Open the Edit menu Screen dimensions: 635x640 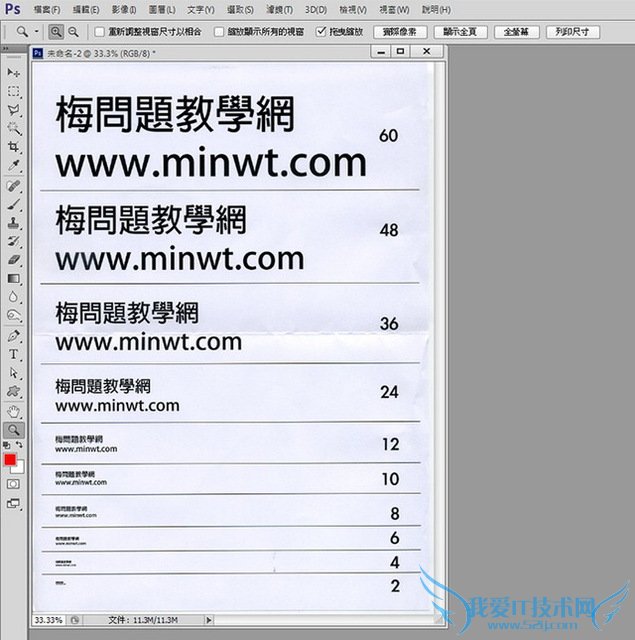[x=86, y=10]
